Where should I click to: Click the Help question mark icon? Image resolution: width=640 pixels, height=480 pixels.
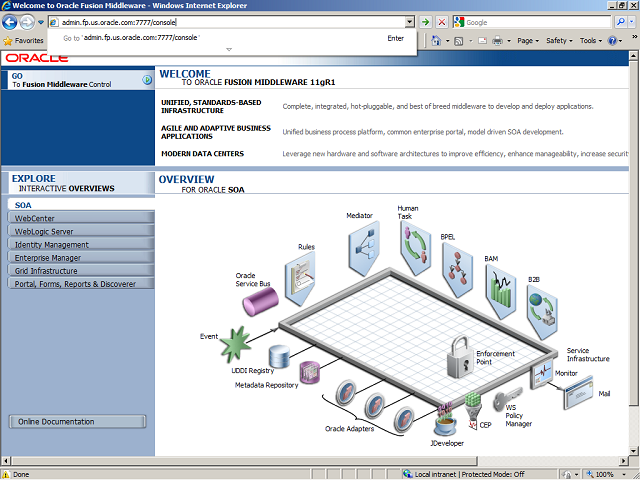click(x=612, y=41)
